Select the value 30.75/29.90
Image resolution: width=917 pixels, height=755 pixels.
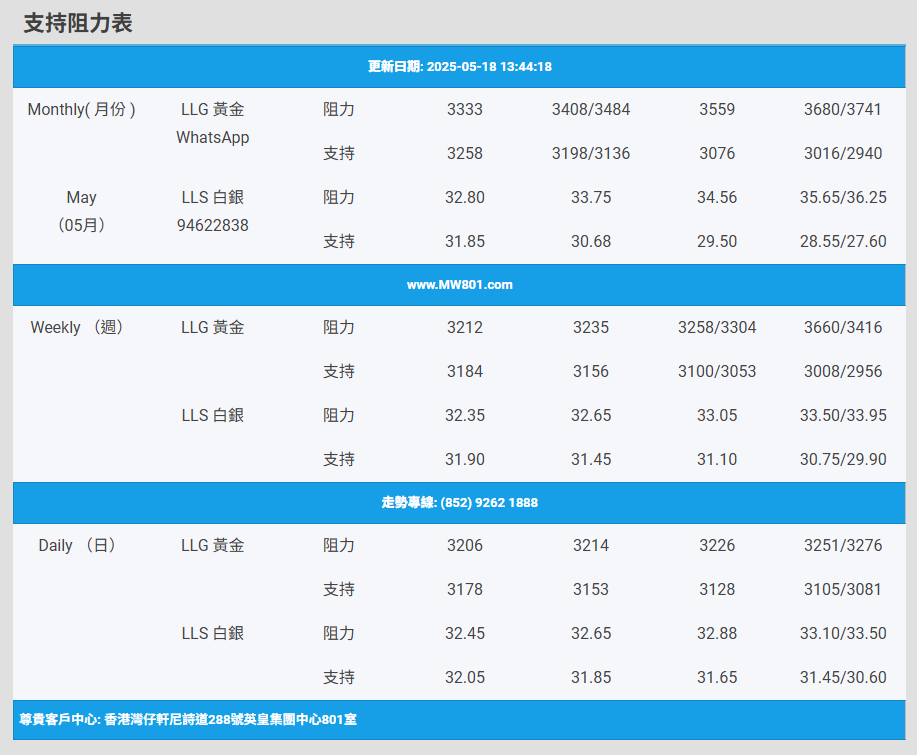[x=843, y=460]
